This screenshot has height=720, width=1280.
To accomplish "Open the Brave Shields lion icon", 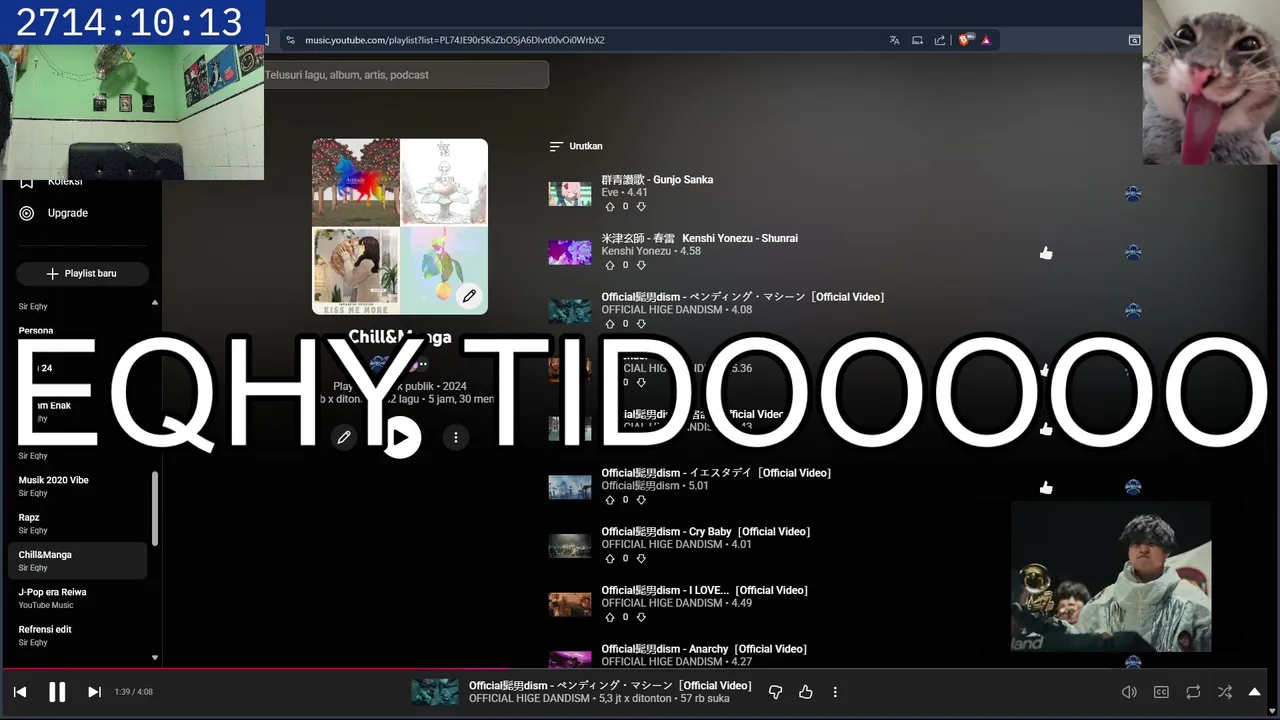I will pos(965,40).
